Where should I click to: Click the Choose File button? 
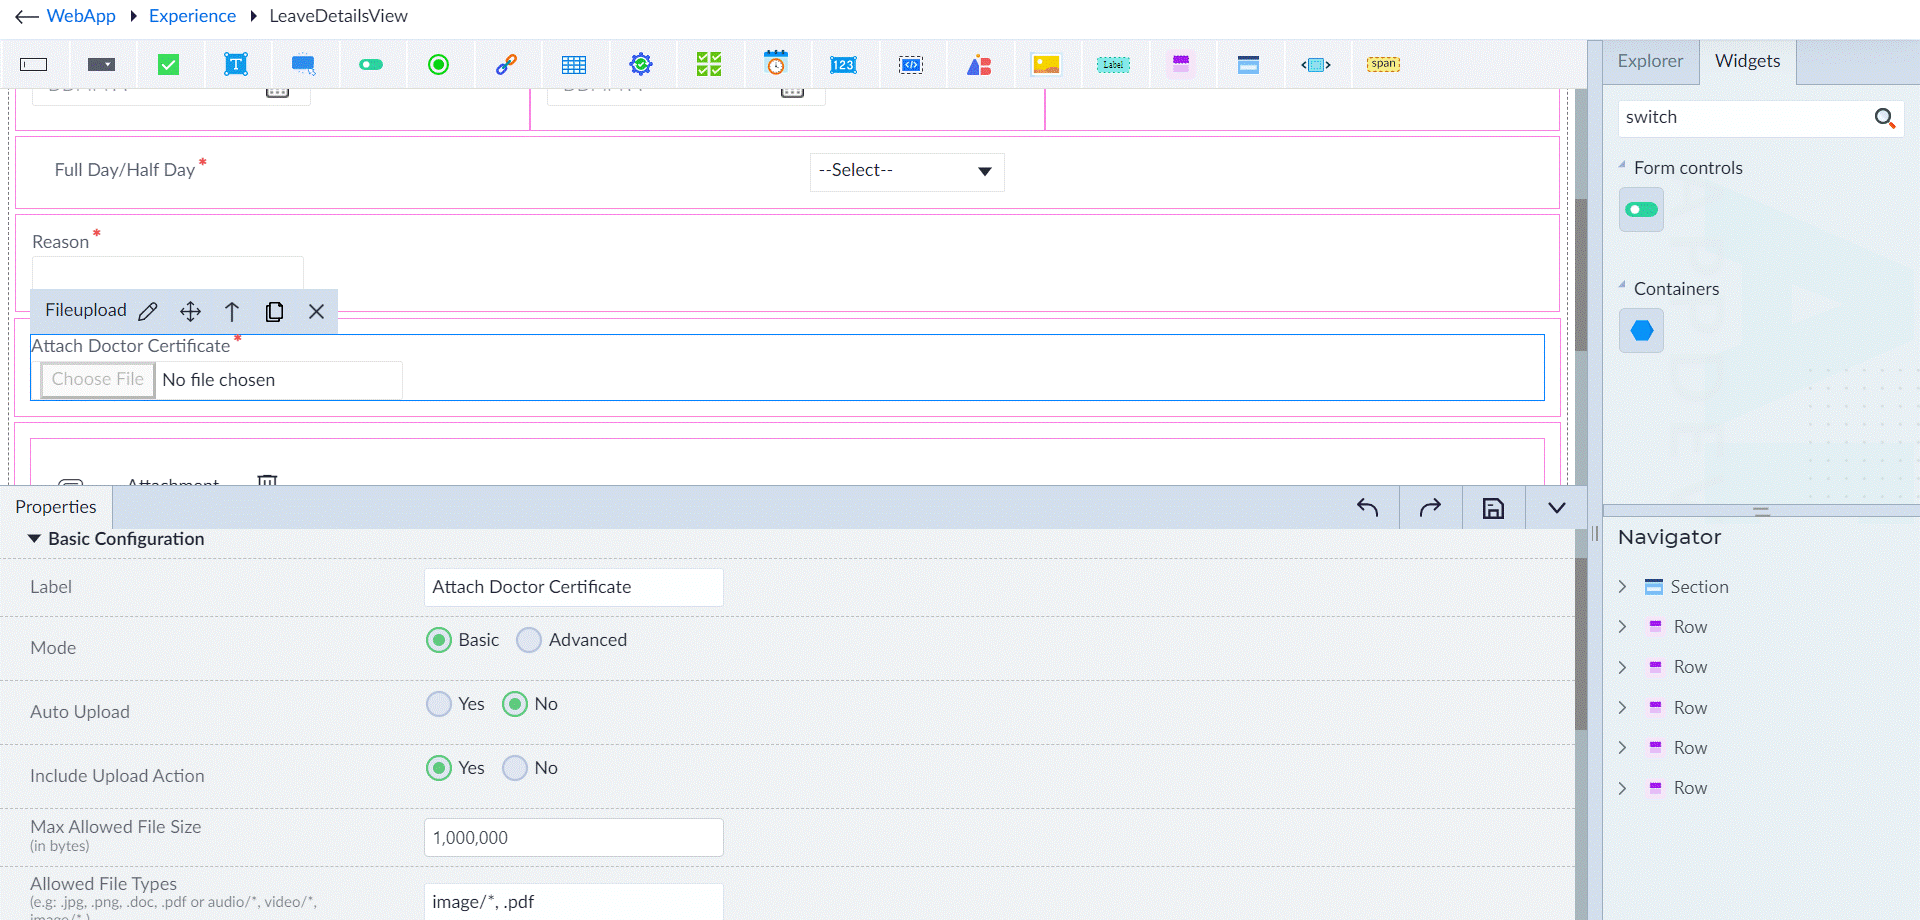[x=97, y=379]
